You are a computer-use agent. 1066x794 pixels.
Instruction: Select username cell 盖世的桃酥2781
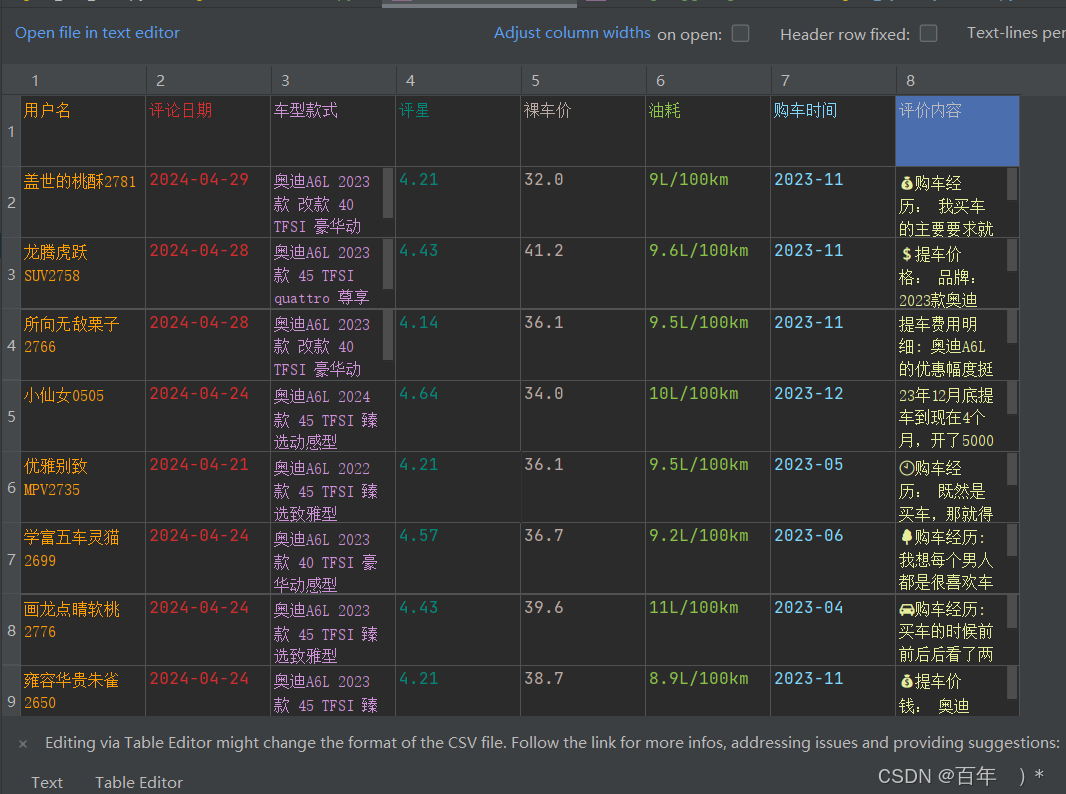click(83, 203)
